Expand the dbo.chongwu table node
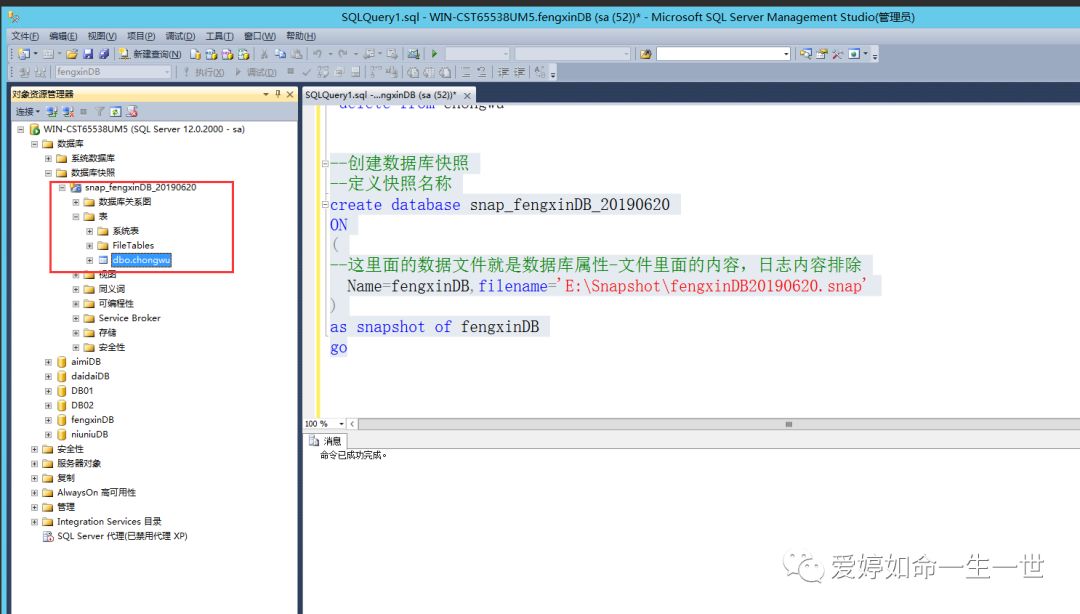Screen dimensions: 1080x614 pyautogui.click(x=90, y=260)
